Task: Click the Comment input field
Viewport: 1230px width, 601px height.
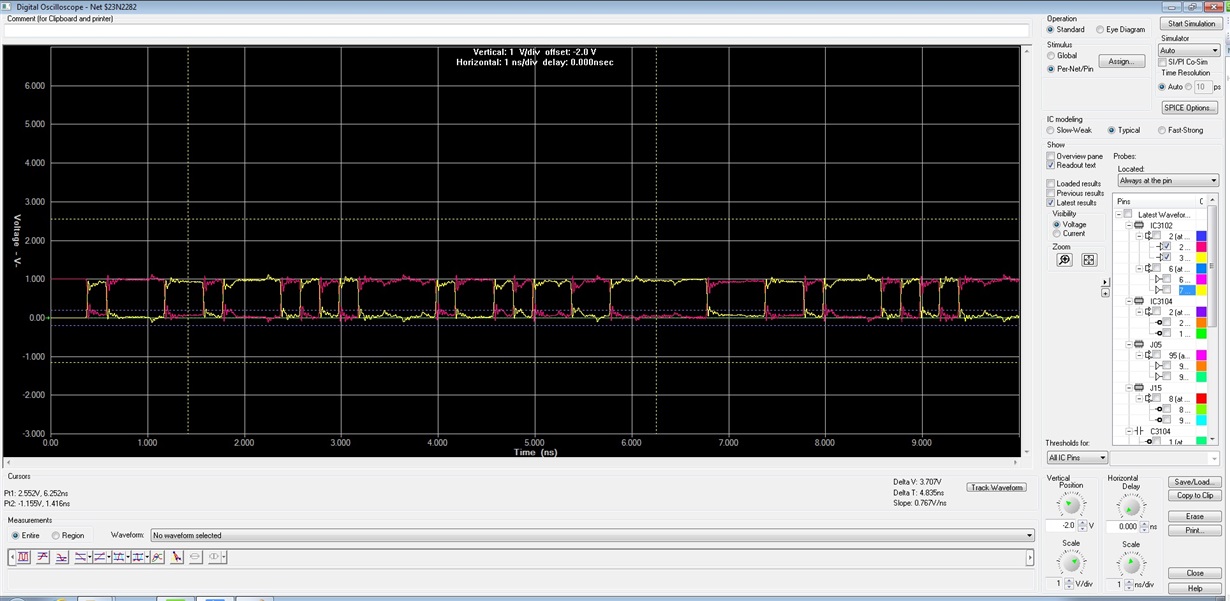Action: [516, 30]
